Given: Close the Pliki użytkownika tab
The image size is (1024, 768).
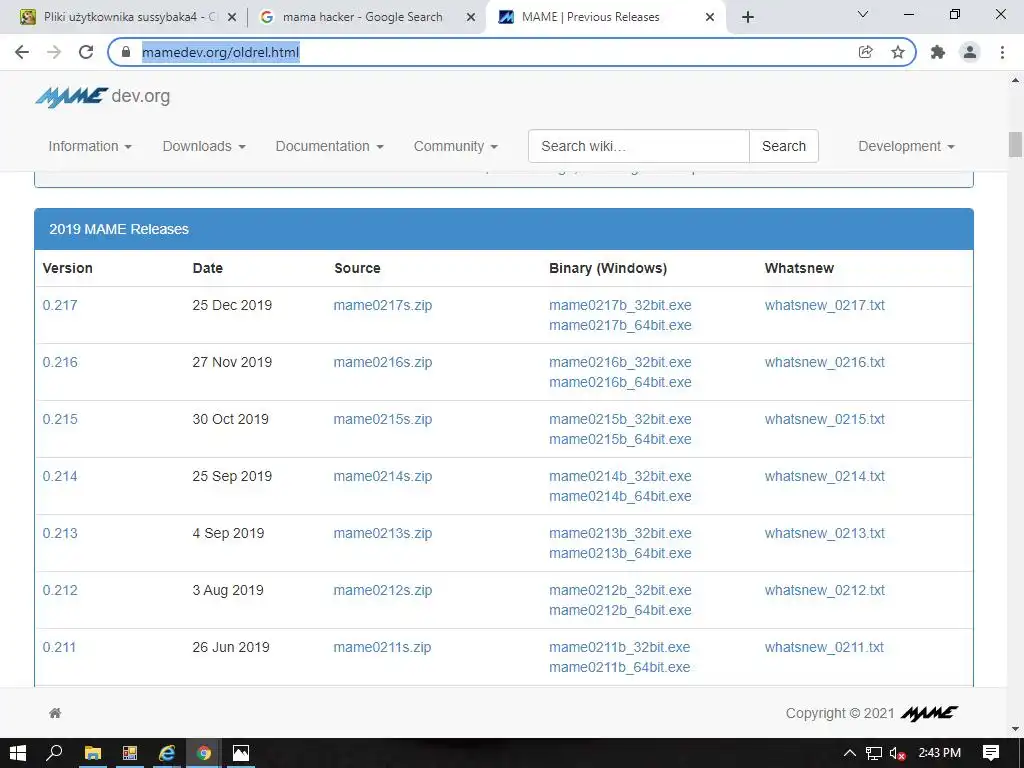Looking at the screenshot, I should pyautogui.click(x=231, y=18).
